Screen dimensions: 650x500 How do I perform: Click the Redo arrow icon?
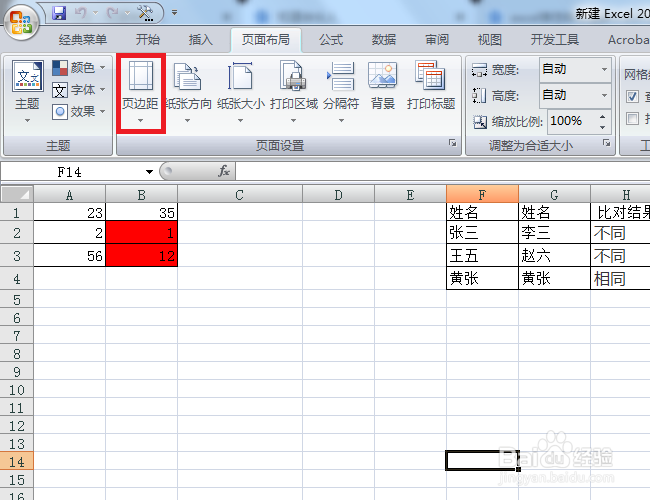click(113, 13)
